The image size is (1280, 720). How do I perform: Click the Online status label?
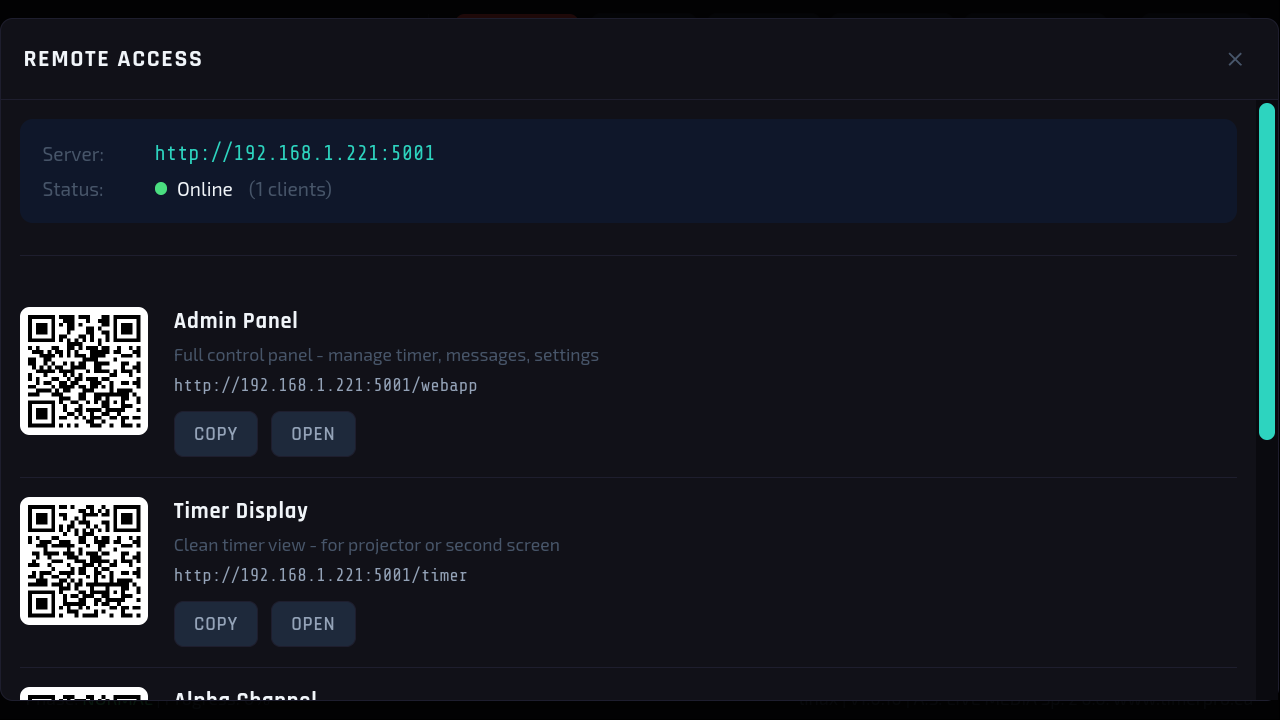pos(205,189)
